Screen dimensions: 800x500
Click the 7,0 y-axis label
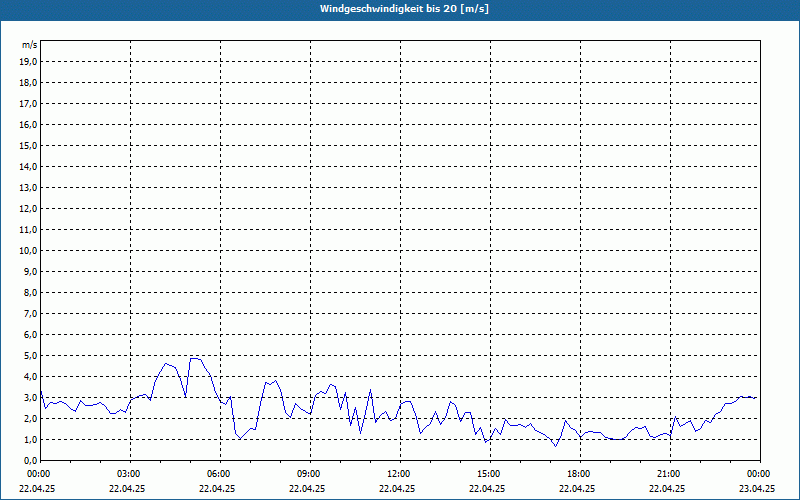[30, 314]
